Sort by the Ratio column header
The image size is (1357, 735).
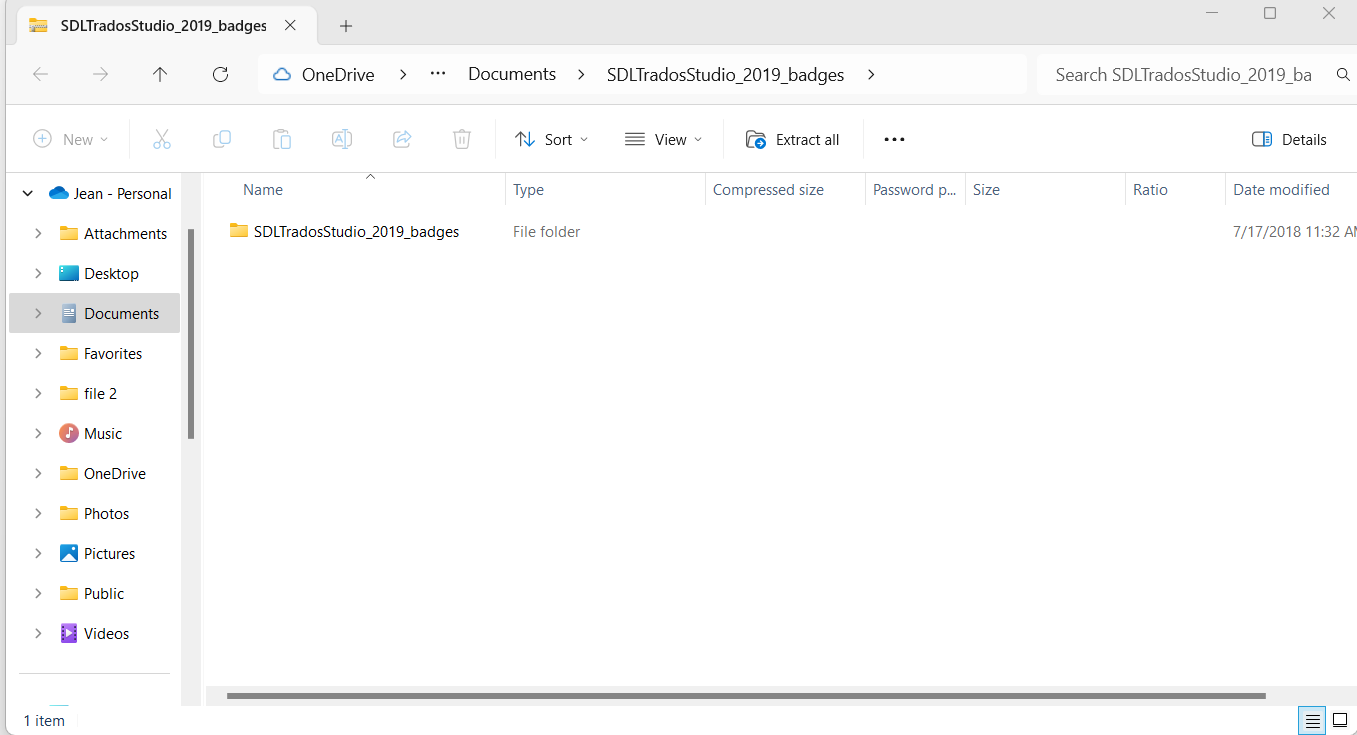tap(1150, 189)
